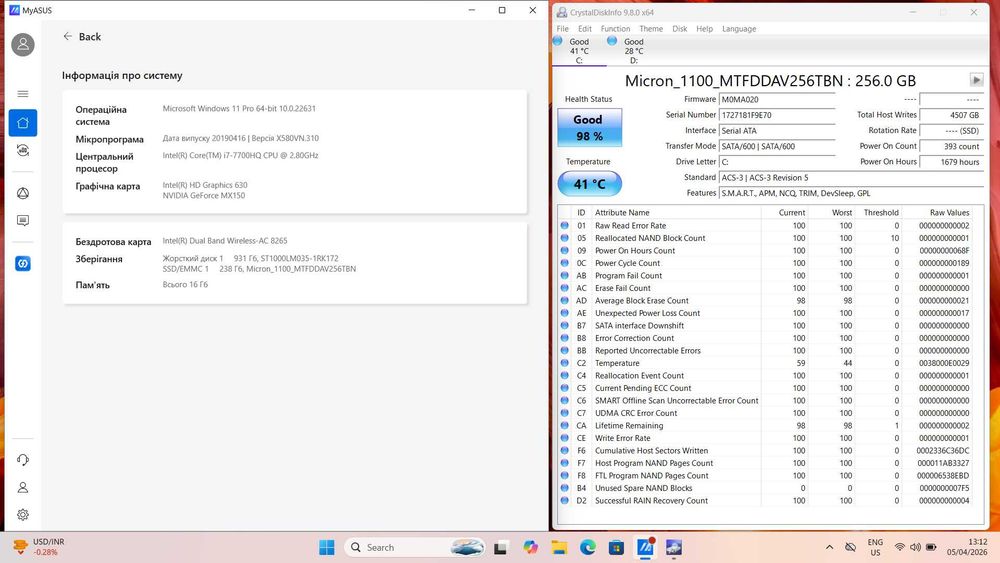Open MyASUS settings gear icon
The width and height of the screenshot is (1000, 563).
pyautogui.click(x=23, y=515)
